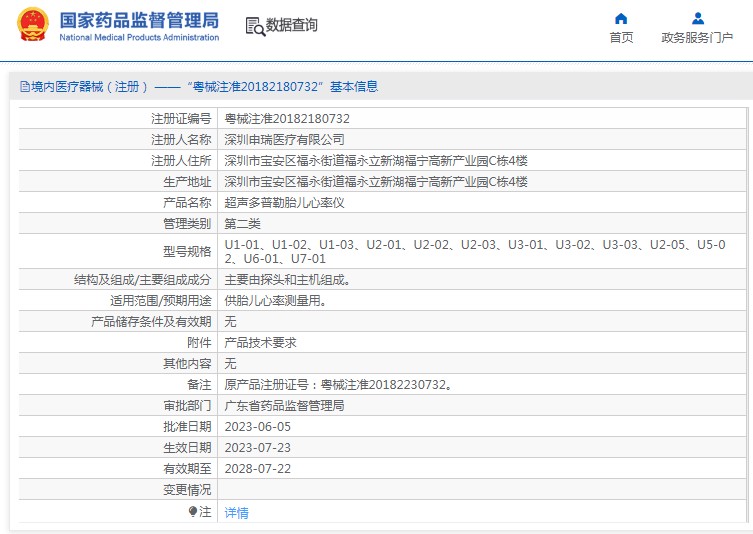Click the document icon before 境内医疗器械
The width and height of the screenshot is (753, 534).
tap(24, 86)
